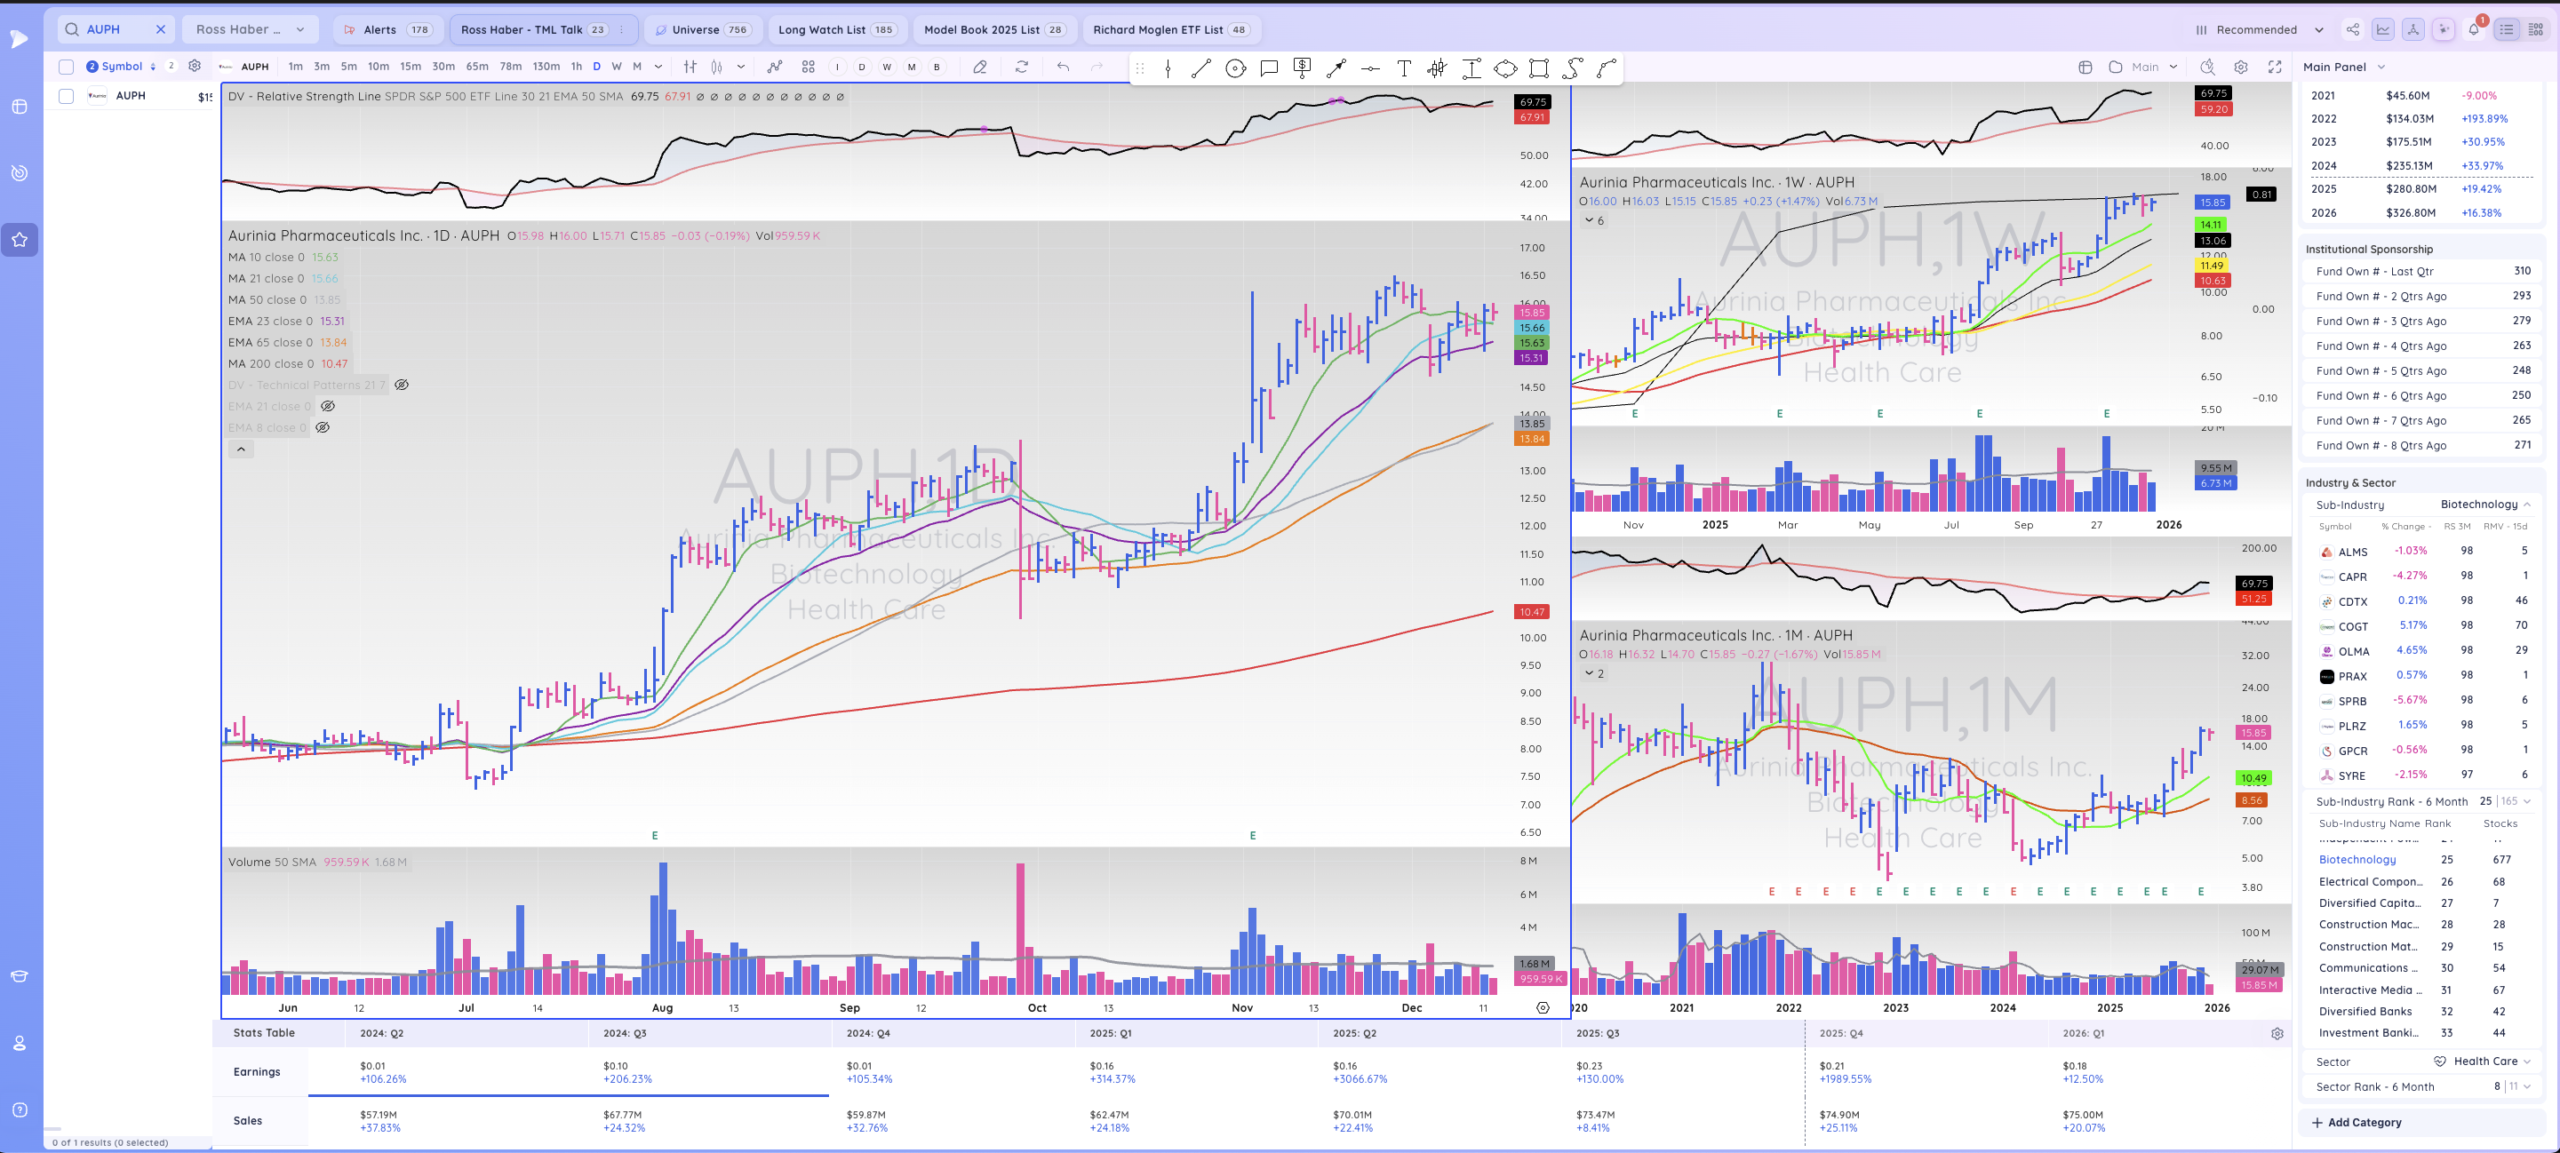Unhide the EMA 8 close indicator
The height and width of the screenshot is (1153, 2560).
(323, 428)
